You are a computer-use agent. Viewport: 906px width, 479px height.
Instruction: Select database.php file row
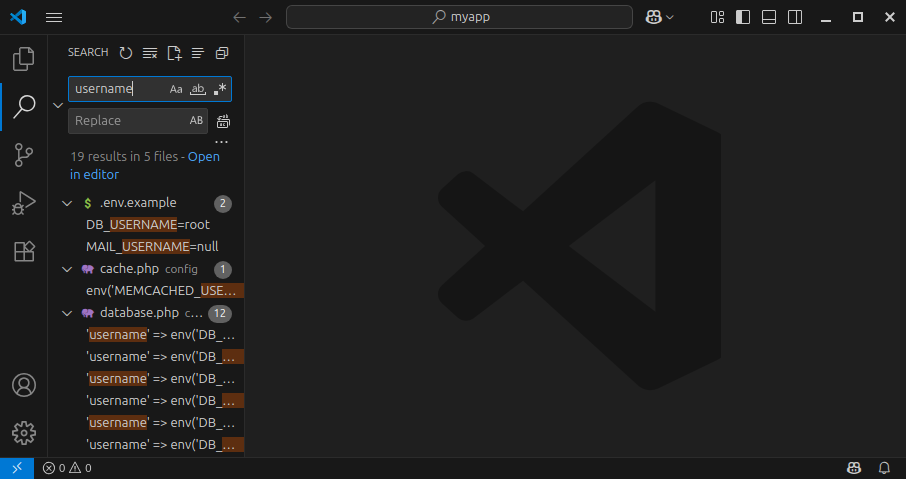[146, 313]
